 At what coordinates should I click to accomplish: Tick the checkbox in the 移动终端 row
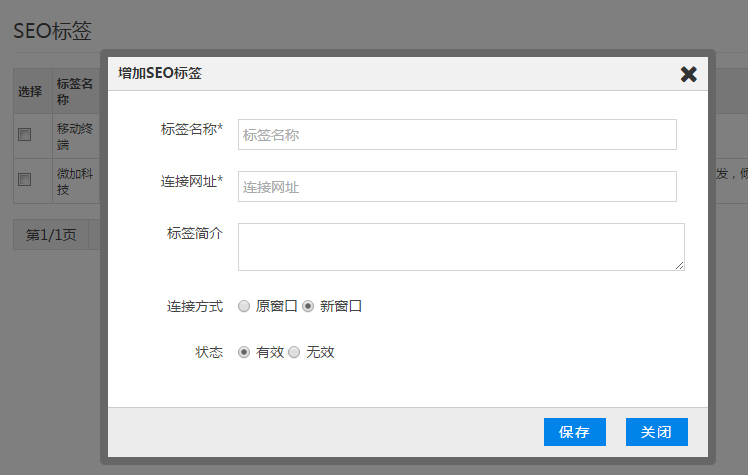pyautogui.click(x=25, y=134)
